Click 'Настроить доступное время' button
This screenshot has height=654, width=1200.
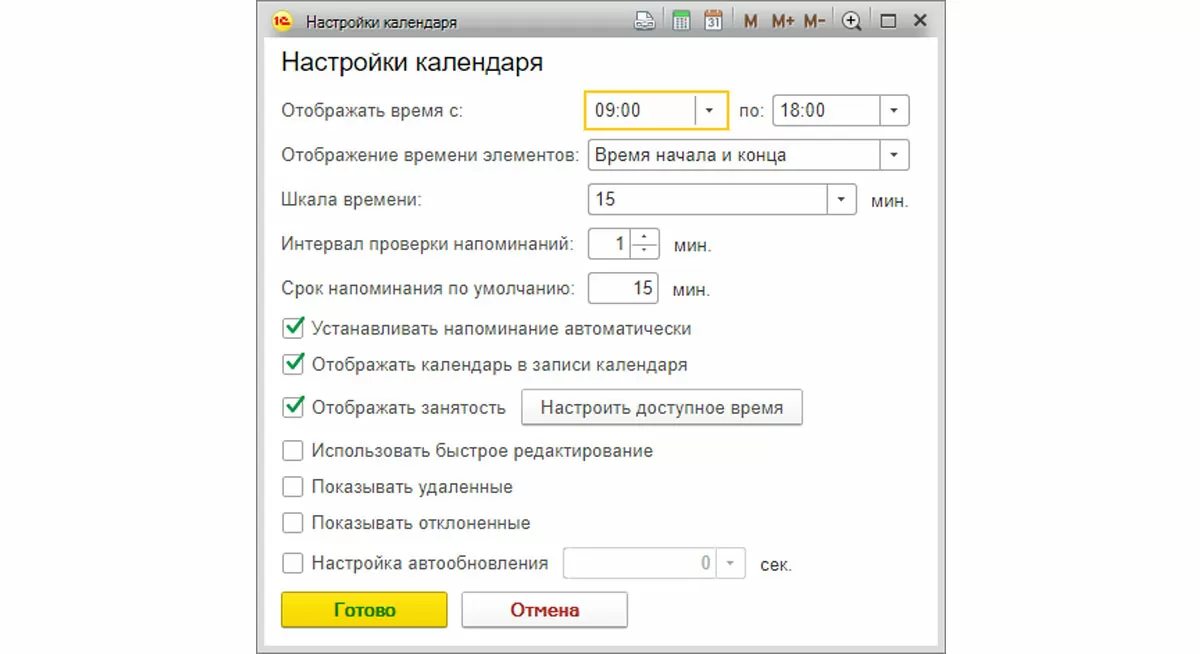[660, 408]
